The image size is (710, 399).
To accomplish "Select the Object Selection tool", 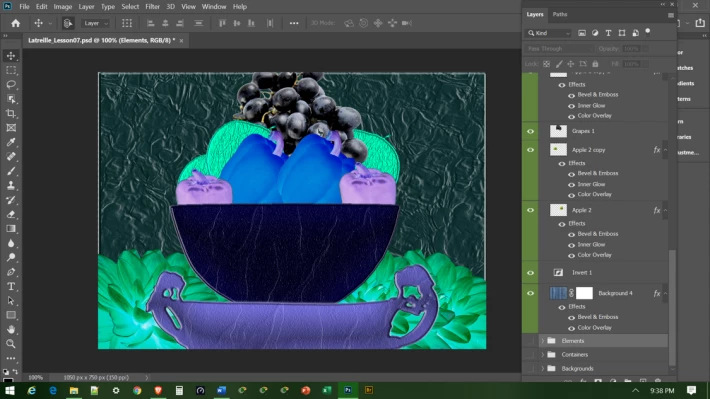I will [x=11, y=99].
